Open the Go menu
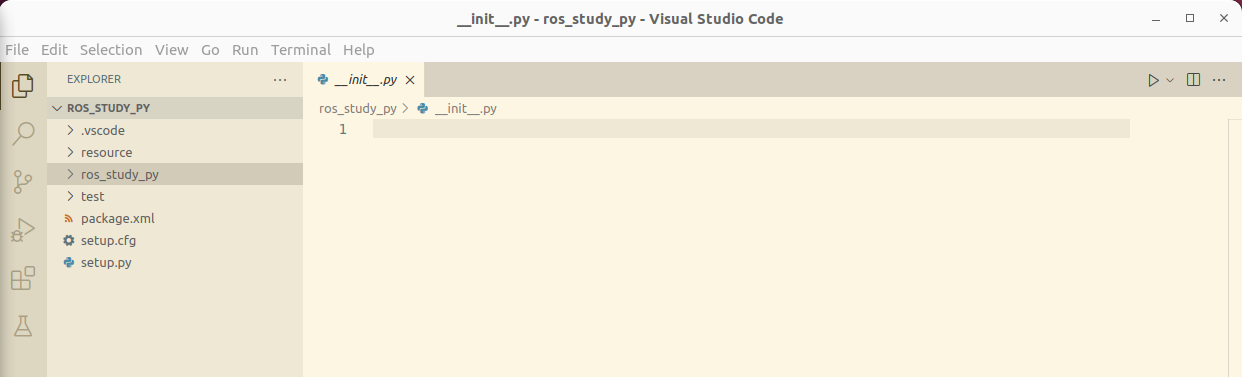The image size is (1242, 377). [210, 49]
